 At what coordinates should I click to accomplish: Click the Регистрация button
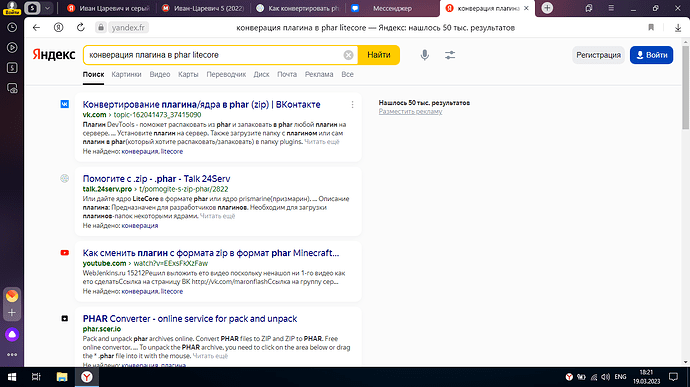pos(598,55)
